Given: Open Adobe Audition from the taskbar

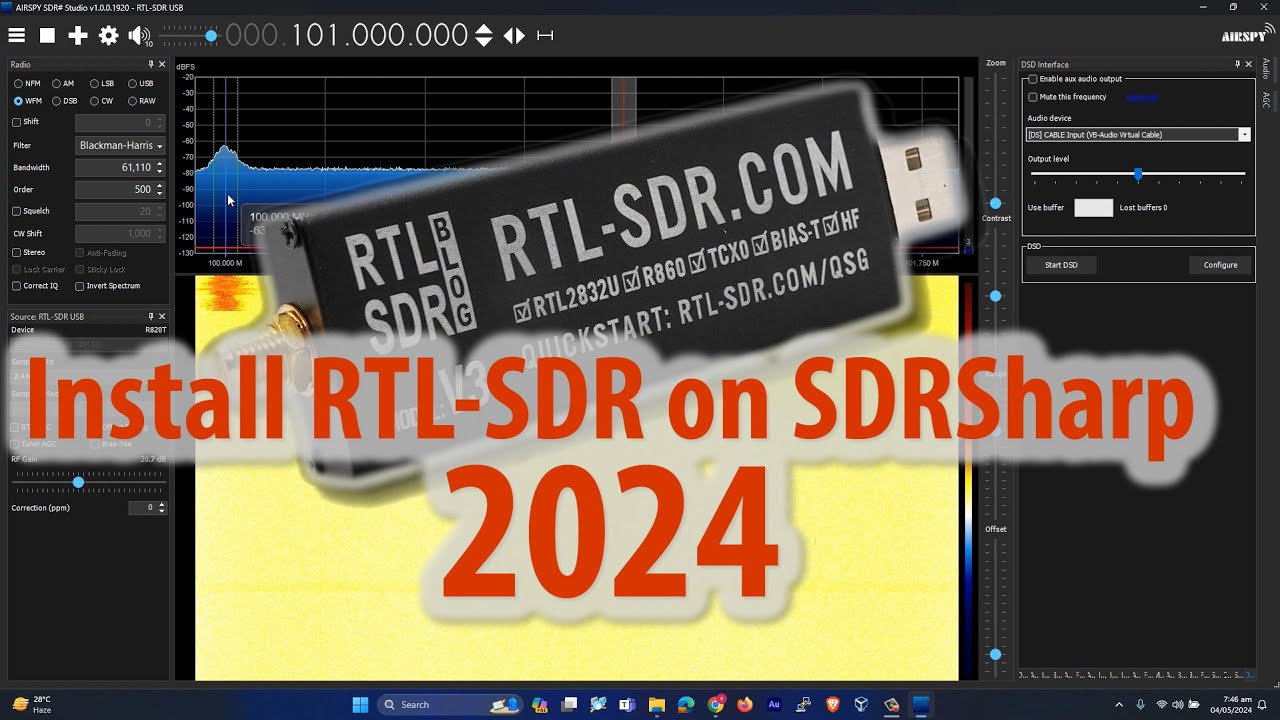Looking at the screenshot, I should click(x=774, y=705).
